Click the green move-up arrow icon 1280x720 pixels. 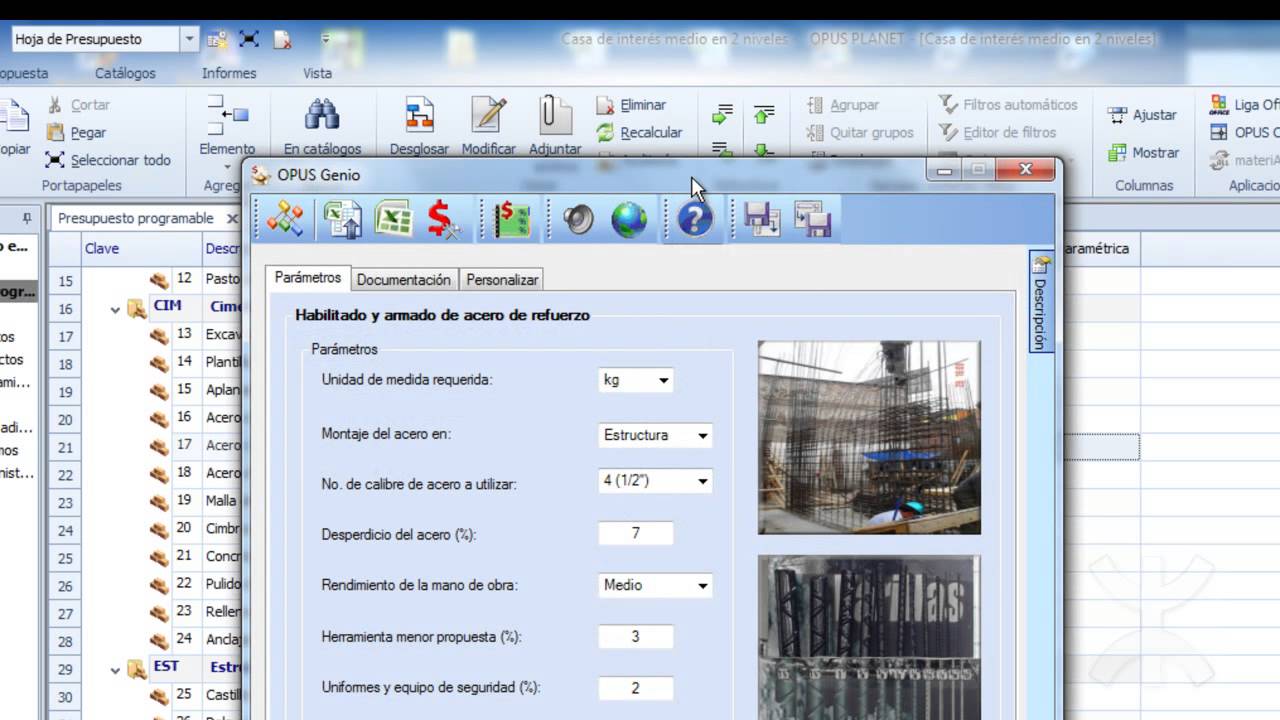click(x=763, y=115)
